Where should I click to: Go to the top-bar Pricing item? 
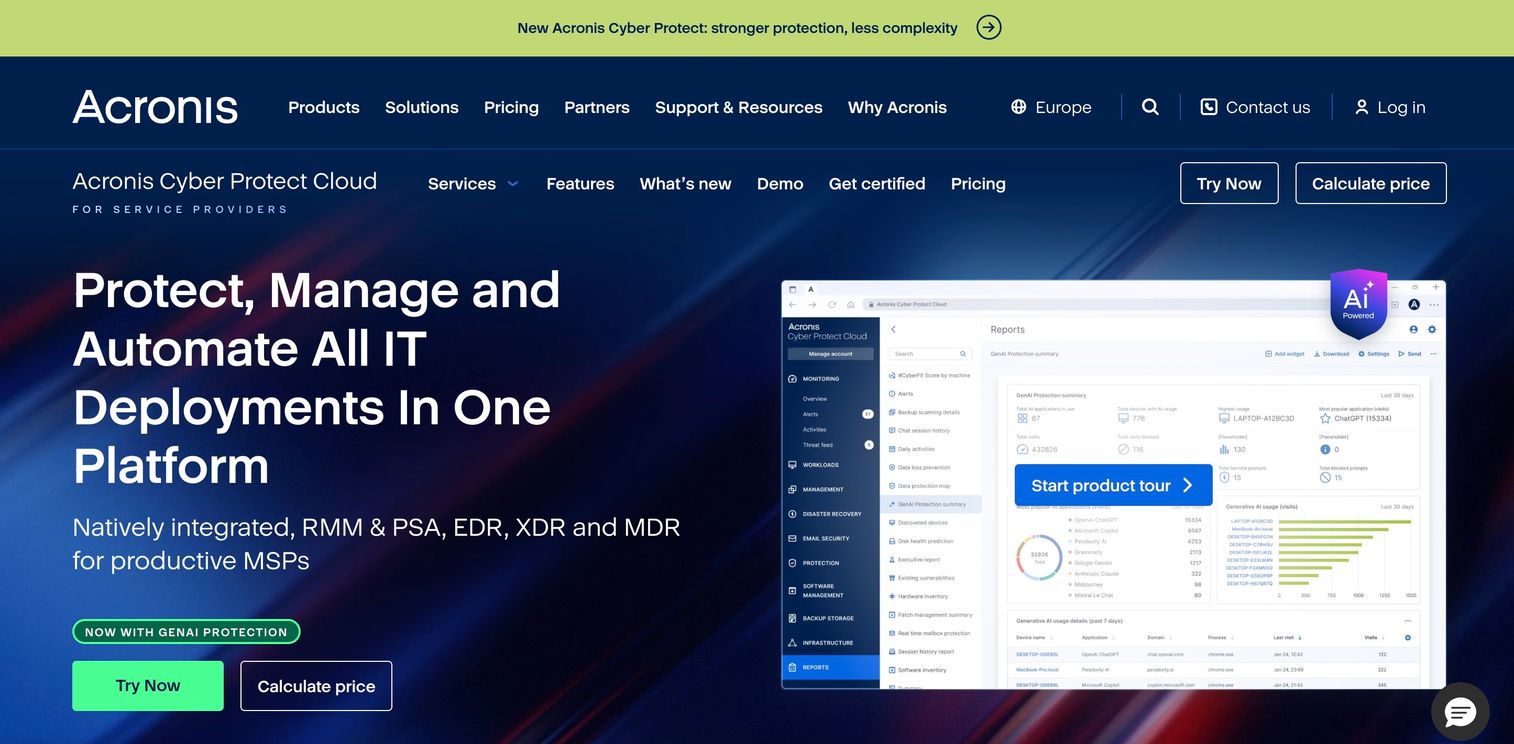click(511, 107)
